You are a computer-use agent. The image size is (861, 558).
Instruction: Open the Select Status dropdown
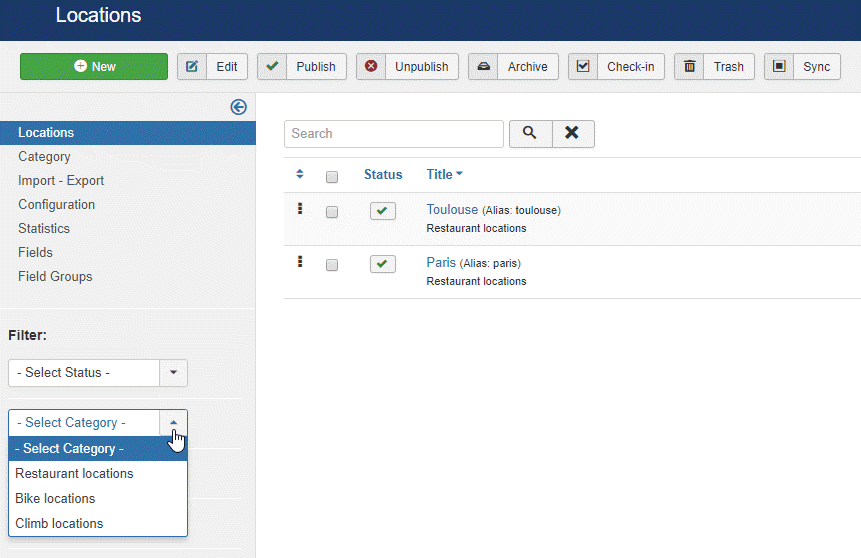tap(97, 373)
